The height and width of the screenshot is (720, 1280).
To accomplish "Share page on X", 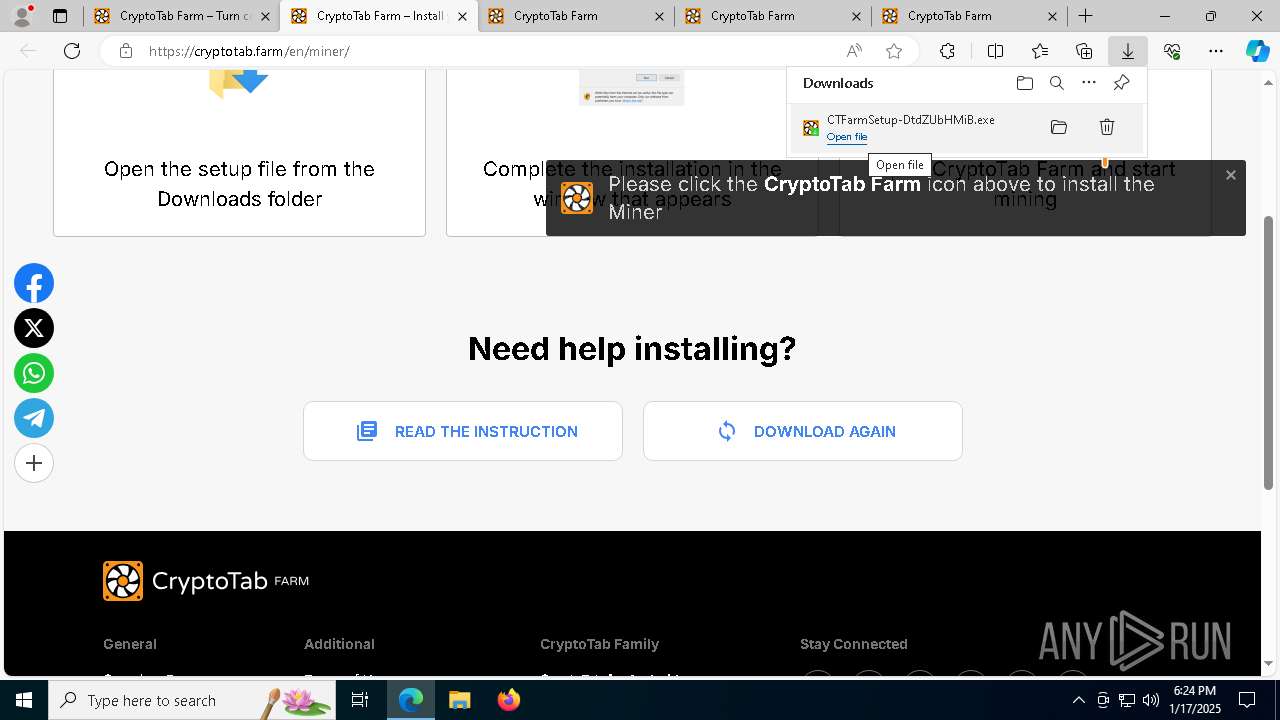I will [34, 328].
